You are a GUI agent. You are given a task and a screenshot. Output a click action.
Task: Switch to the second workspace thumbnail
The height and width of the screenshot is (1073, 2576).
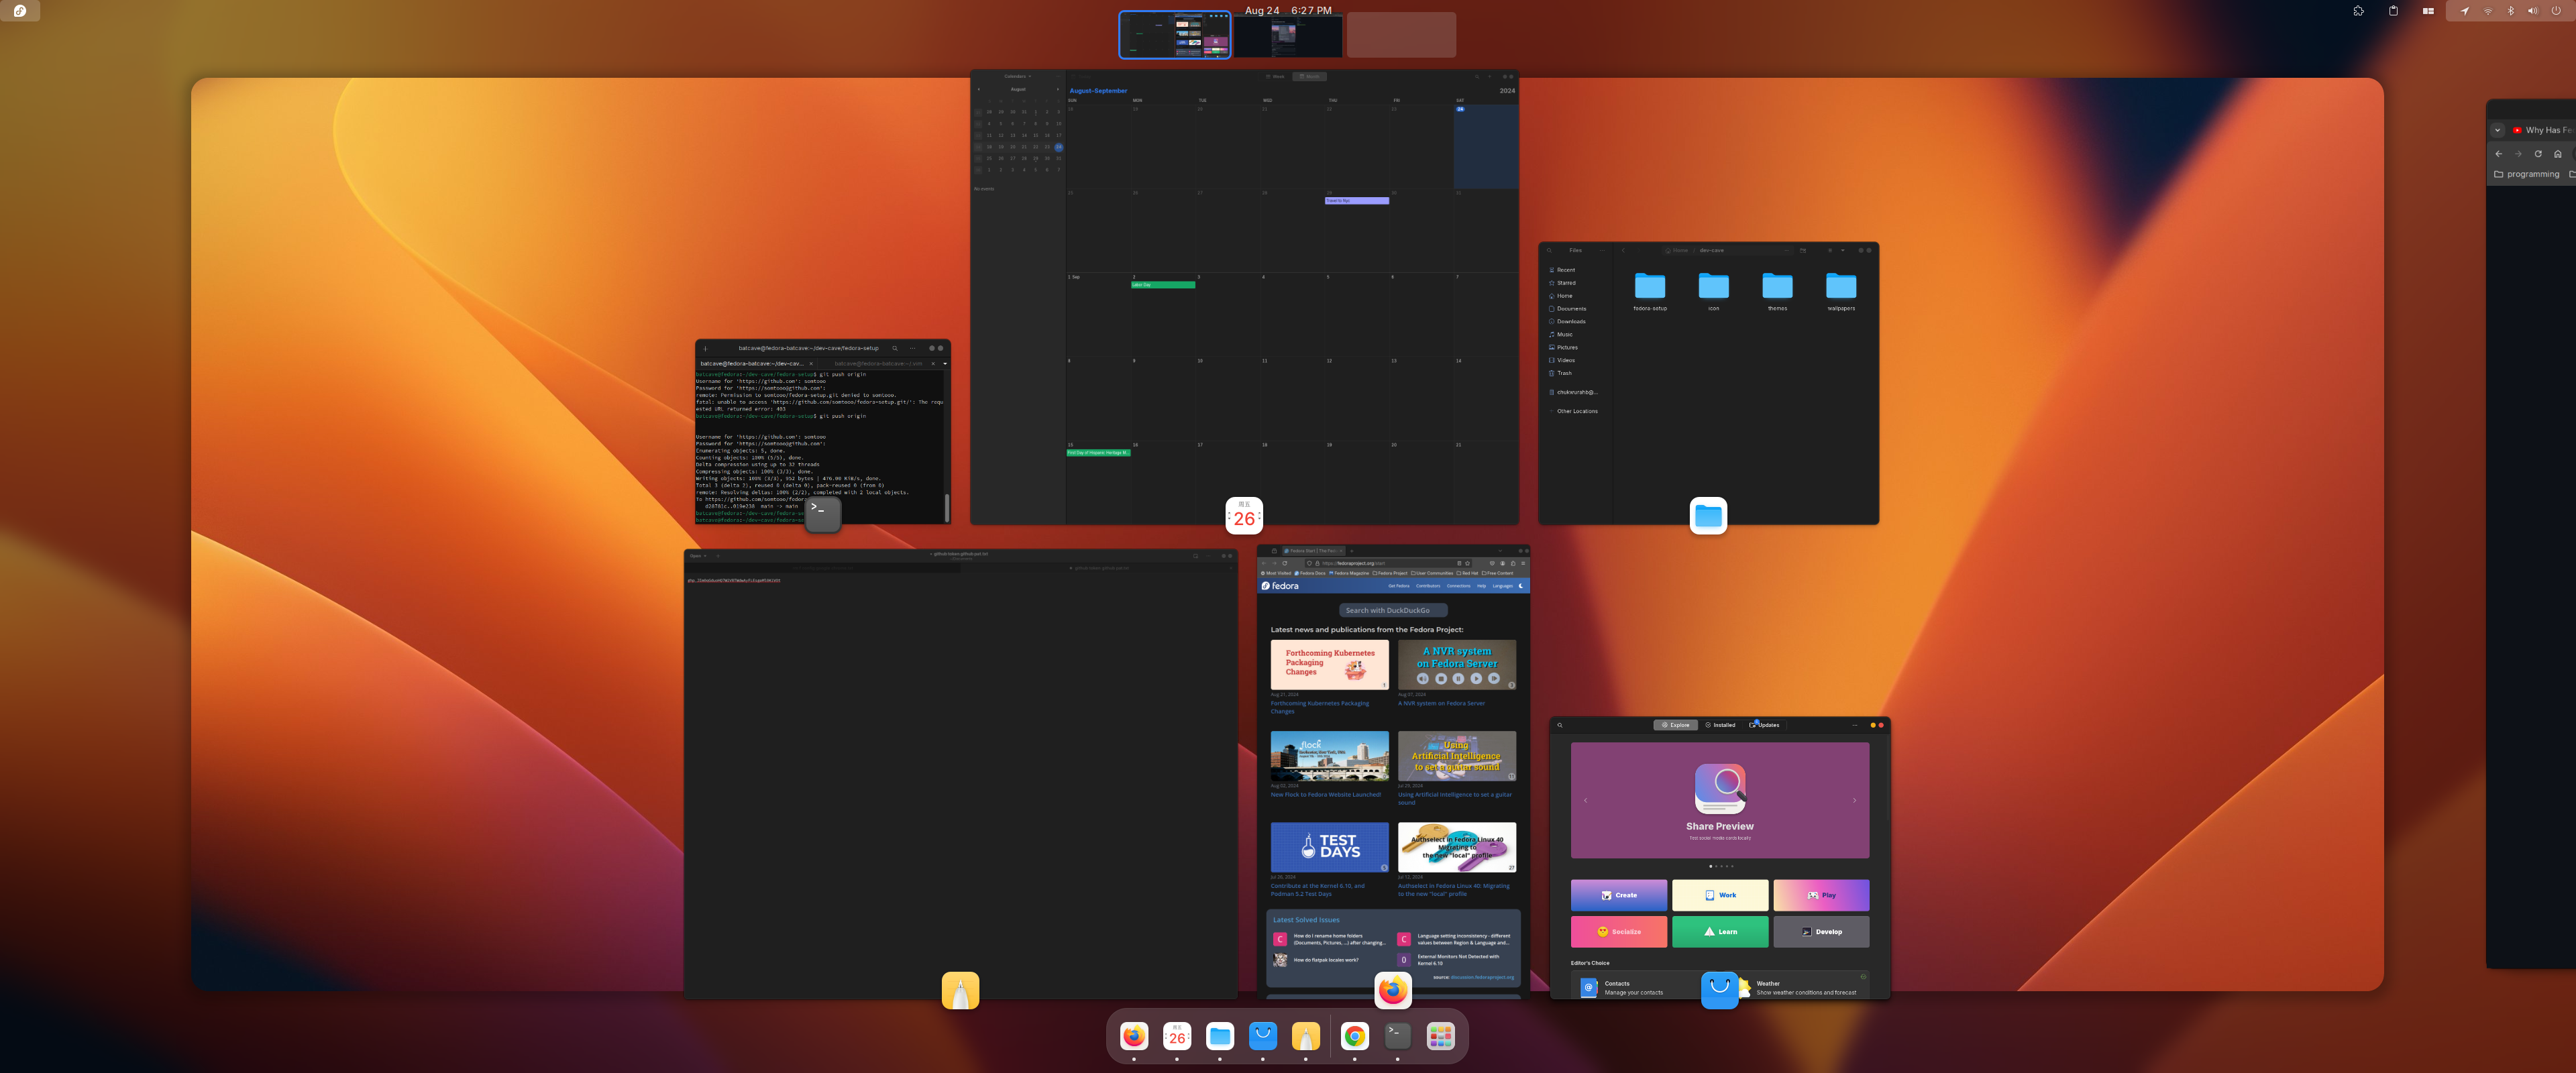1288,36
